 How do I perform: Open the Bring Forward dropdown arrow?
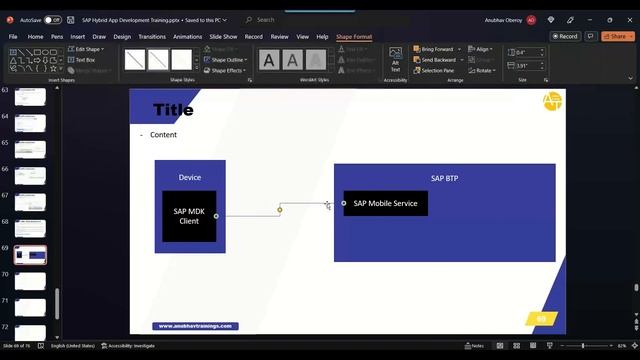point(459,49)
